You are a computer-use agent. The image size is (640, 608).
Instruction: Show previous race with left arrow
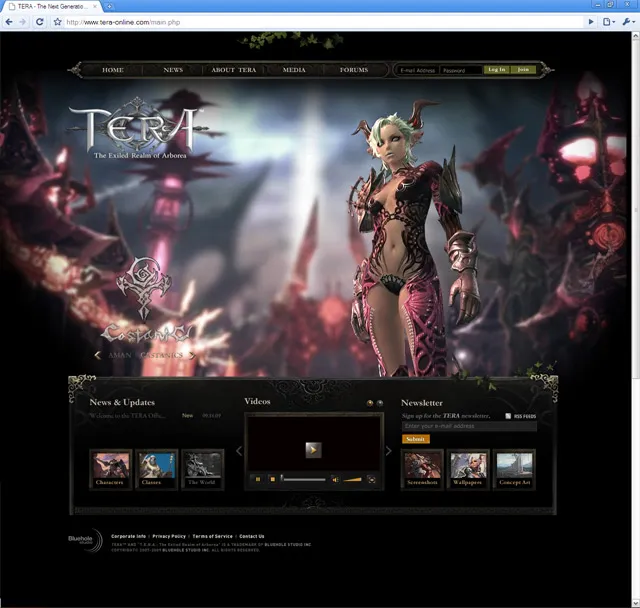98,355
